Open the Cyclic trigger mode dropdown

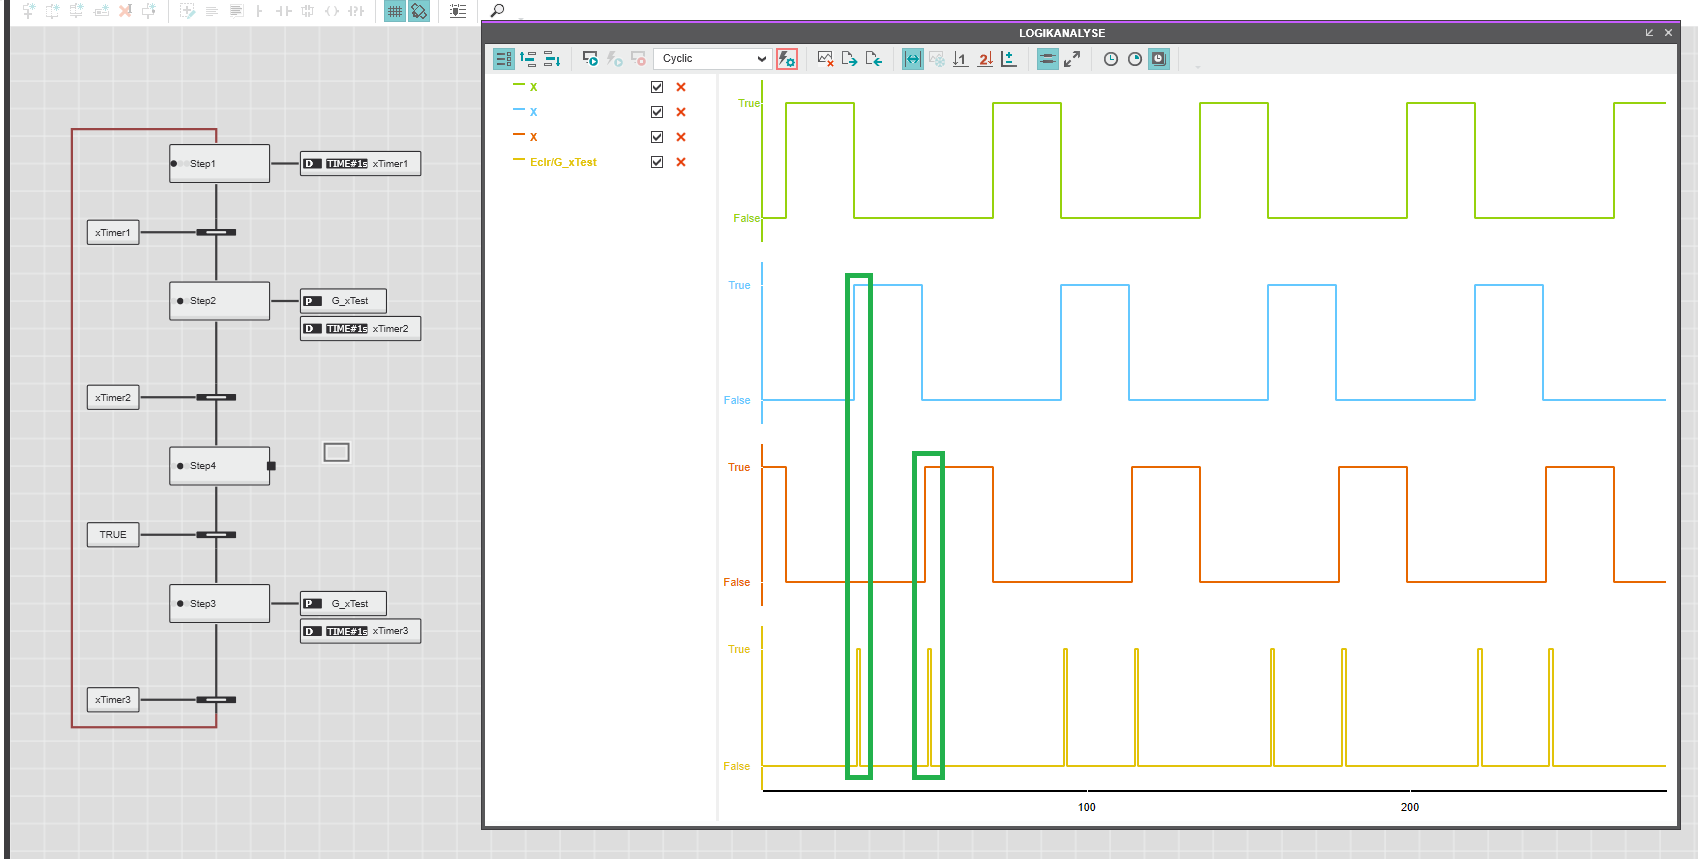pyautogui.click(x=713, y=59)
